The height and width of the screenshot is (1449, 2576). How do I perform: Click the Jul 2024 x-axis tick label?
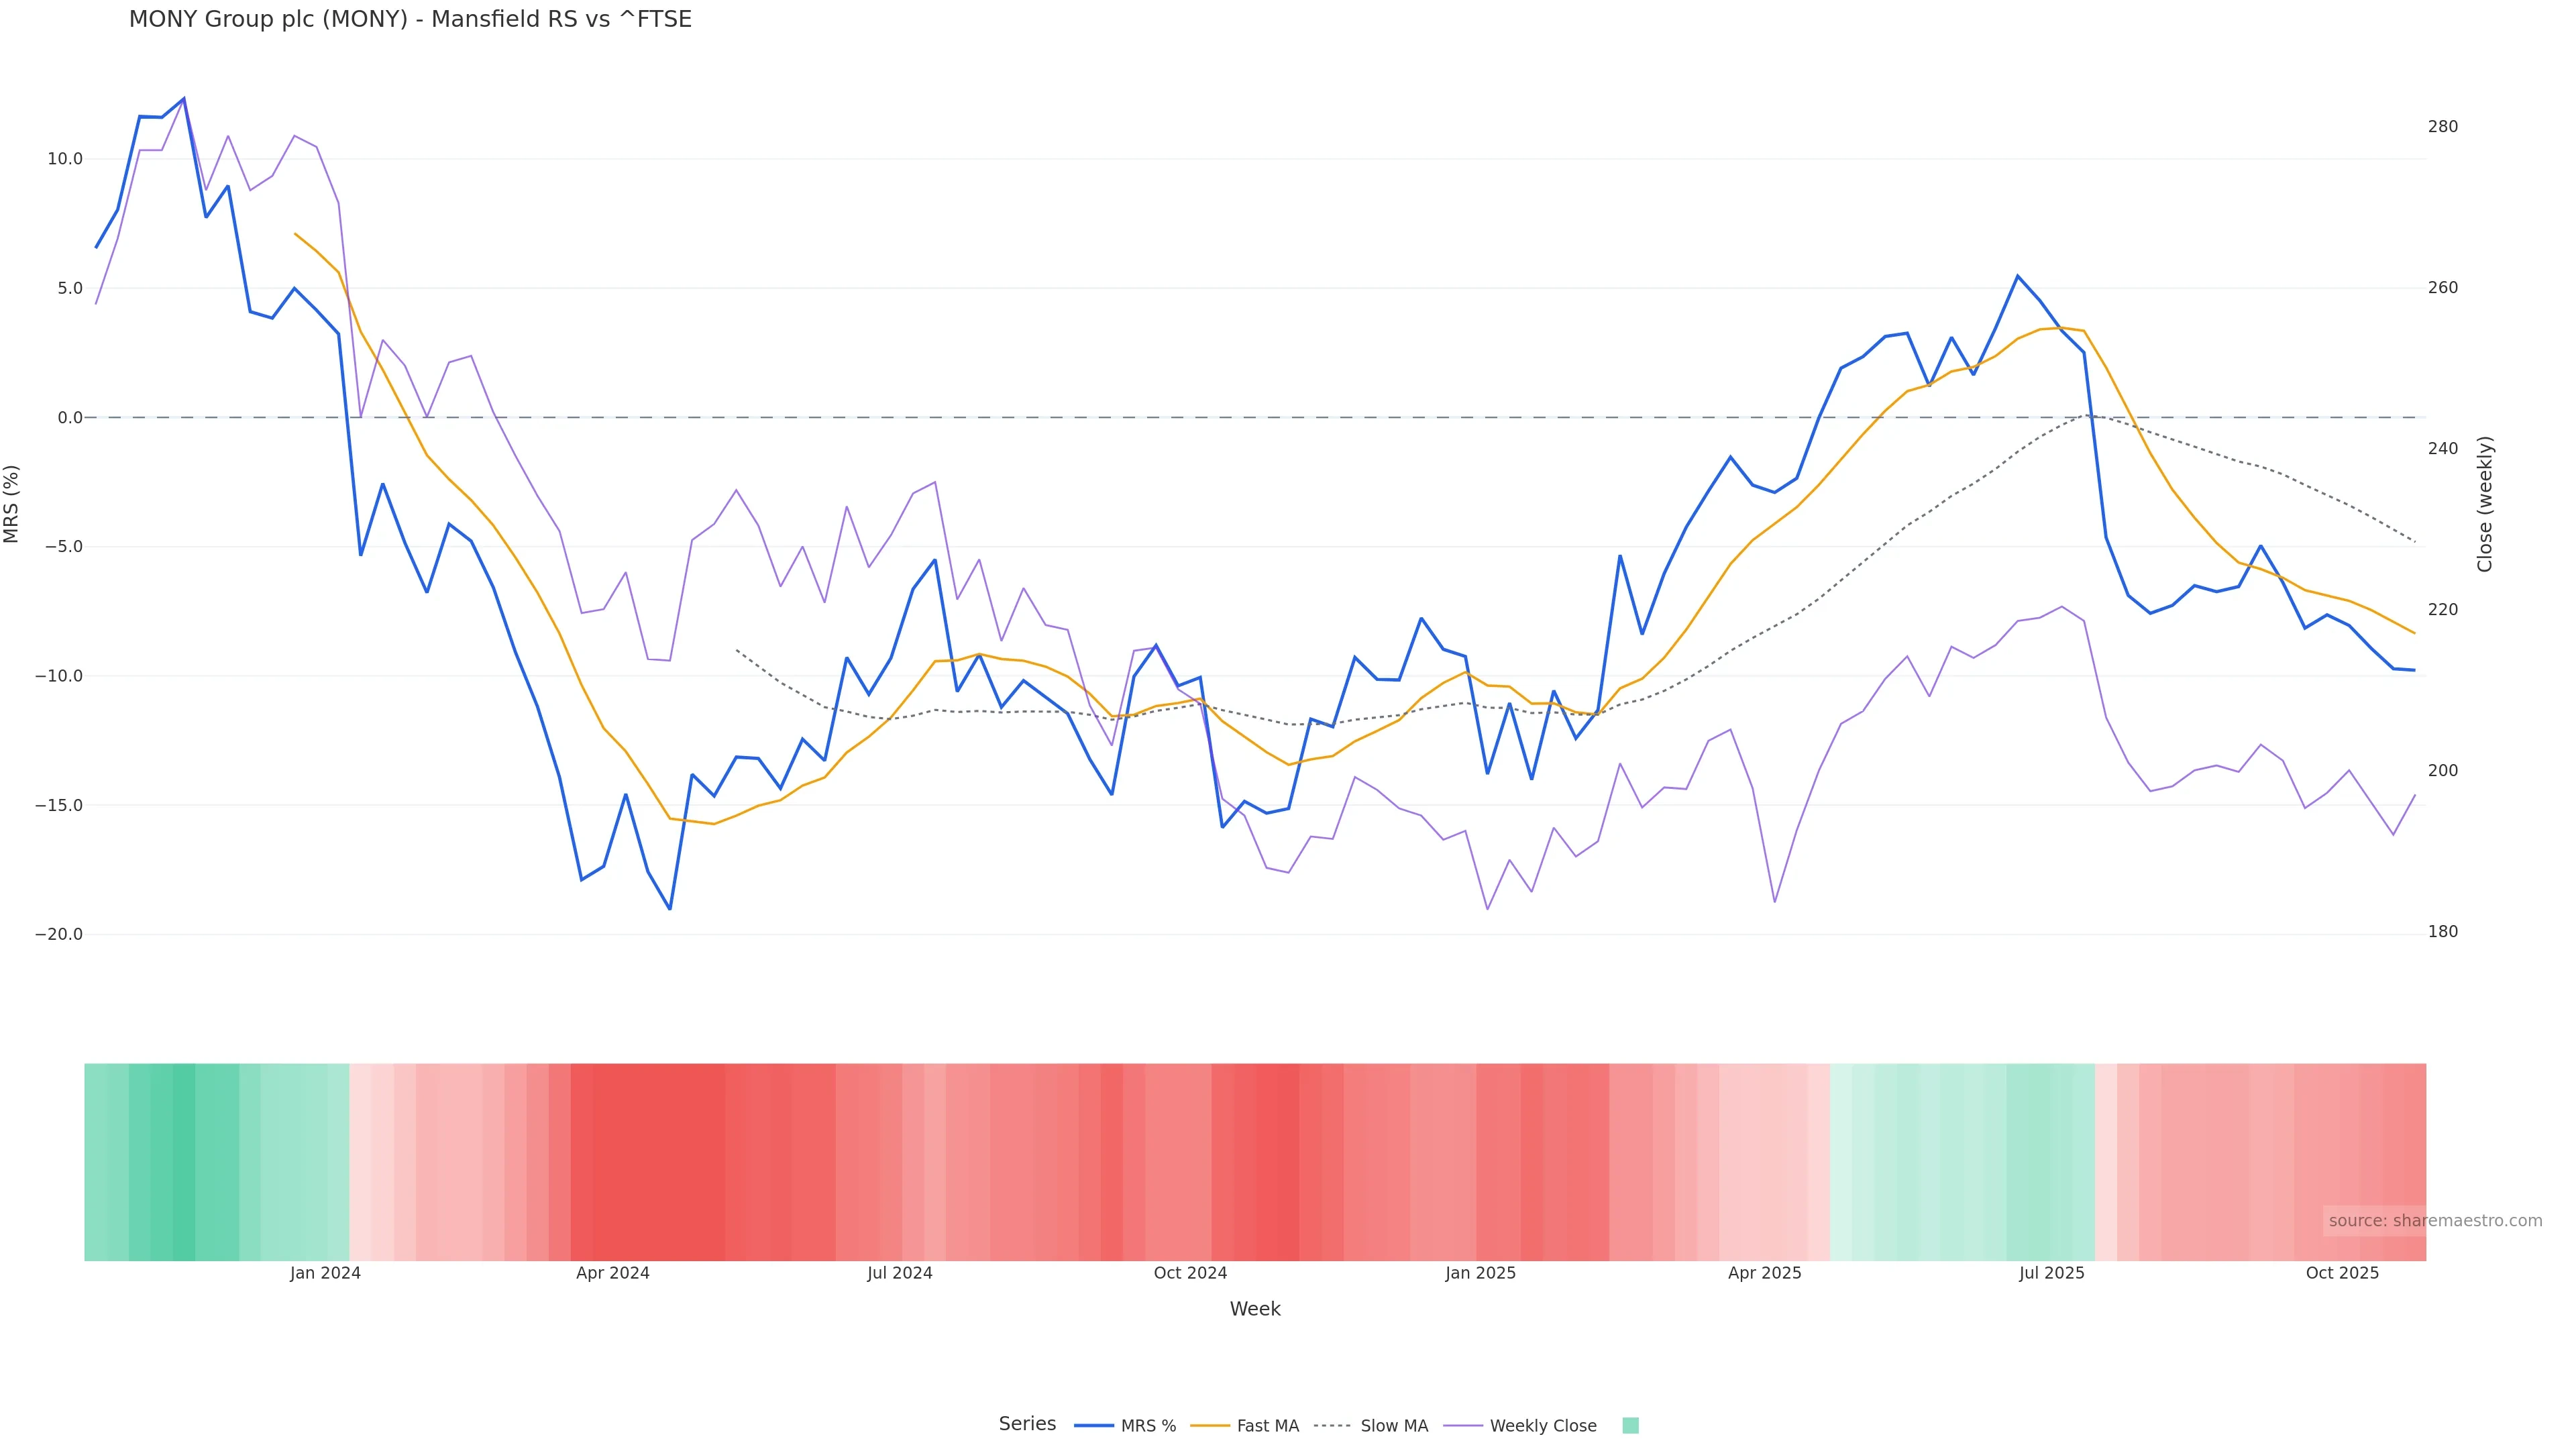point(899,1273)
